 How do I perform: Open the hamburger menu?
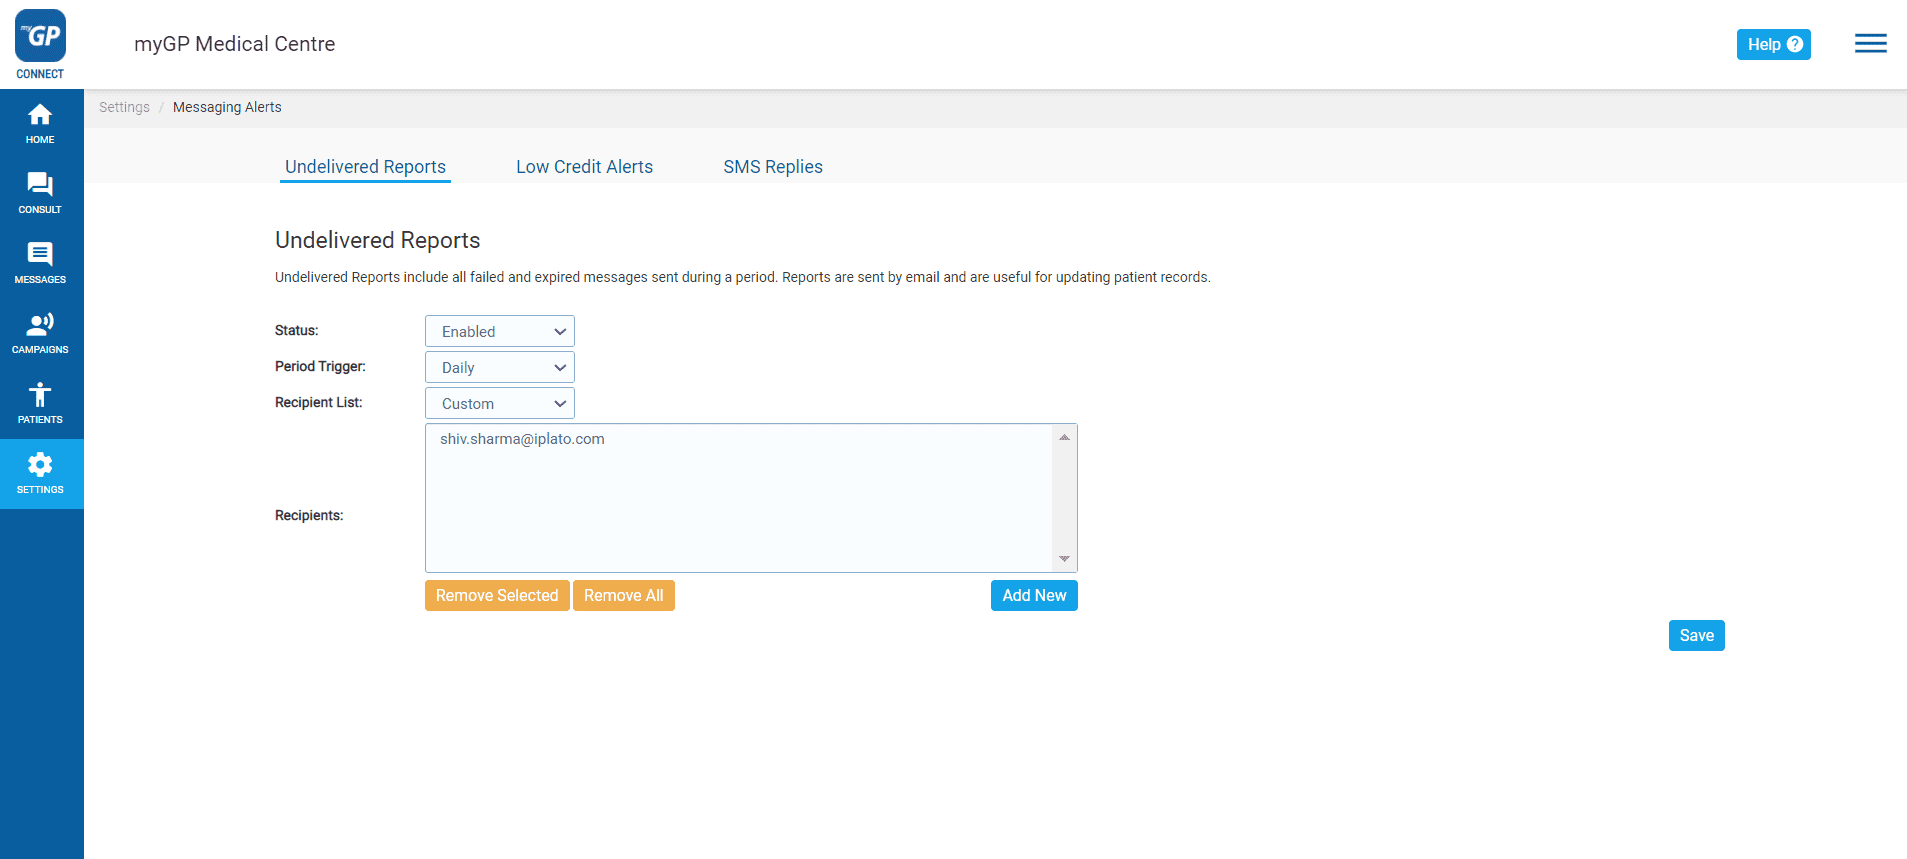click(1870, 44)
